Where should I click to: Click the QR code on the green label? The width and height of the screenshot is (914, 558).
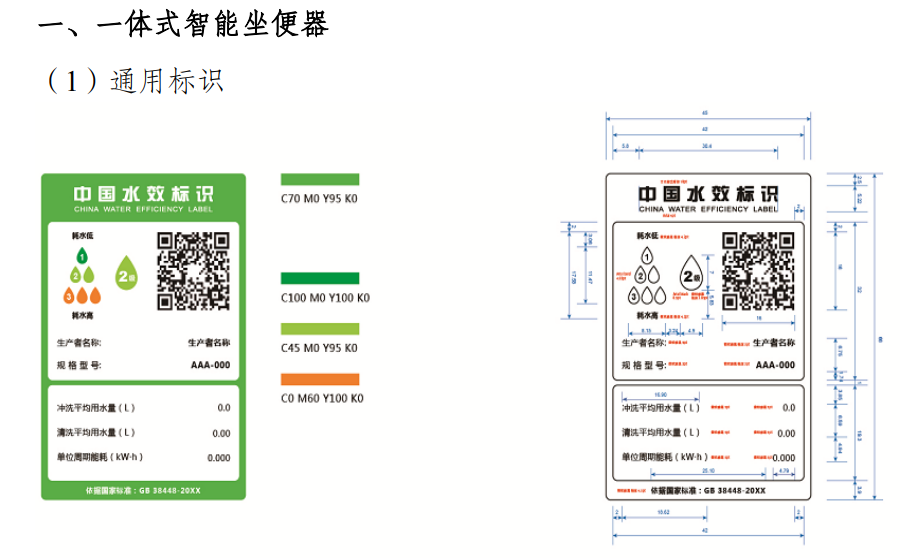click(193, 271)
